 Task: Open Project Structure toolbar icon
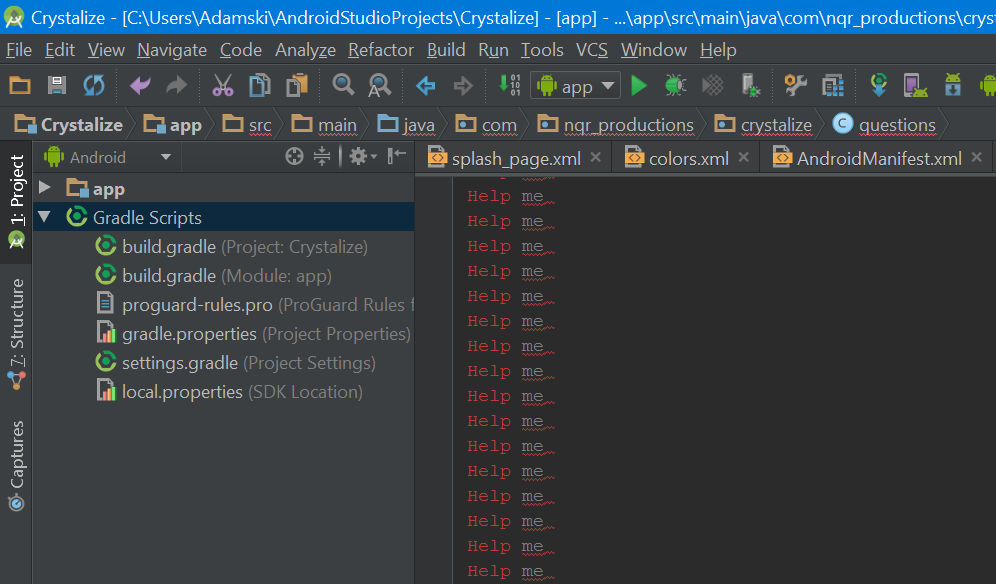832,86
